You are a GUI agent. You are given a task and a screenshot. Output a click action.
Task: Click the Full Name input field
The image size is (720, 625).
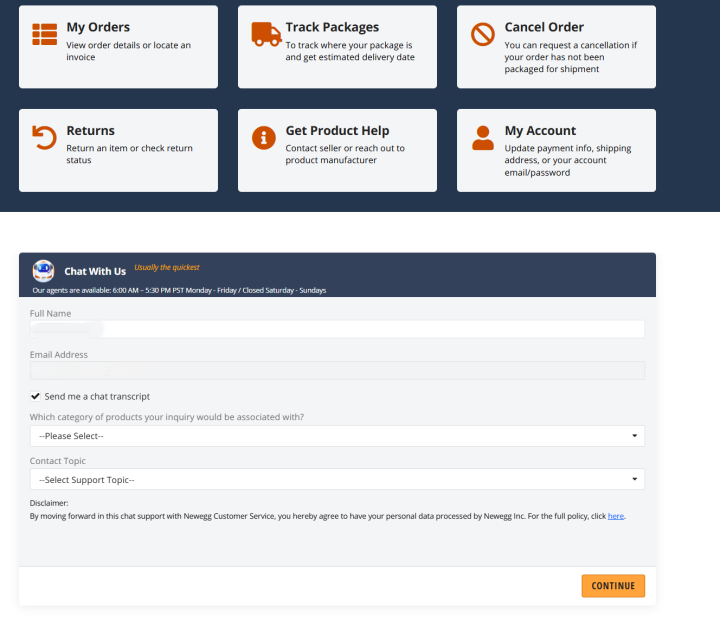click(x=337, y=329)
